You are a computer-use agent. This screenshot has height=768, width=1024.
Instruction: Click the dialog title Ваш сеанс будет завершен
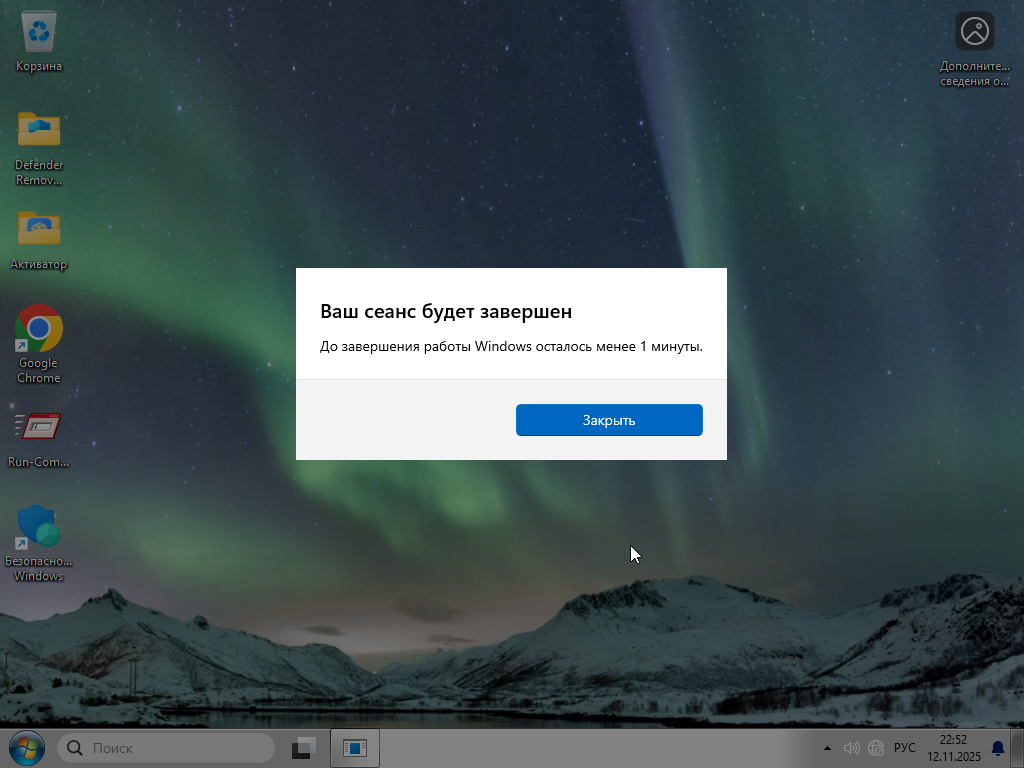[x=446, y=312]
